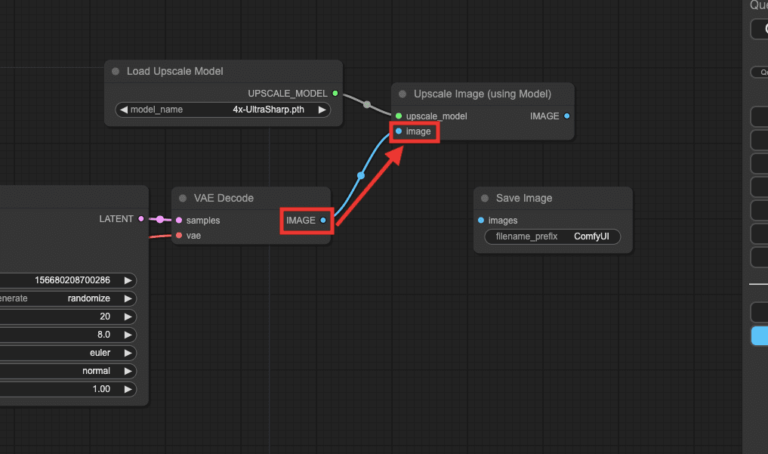Click the LATENT output port
The height and width of the screenshot is (454, 768).
pyautogui.click(x=141, y=218)
